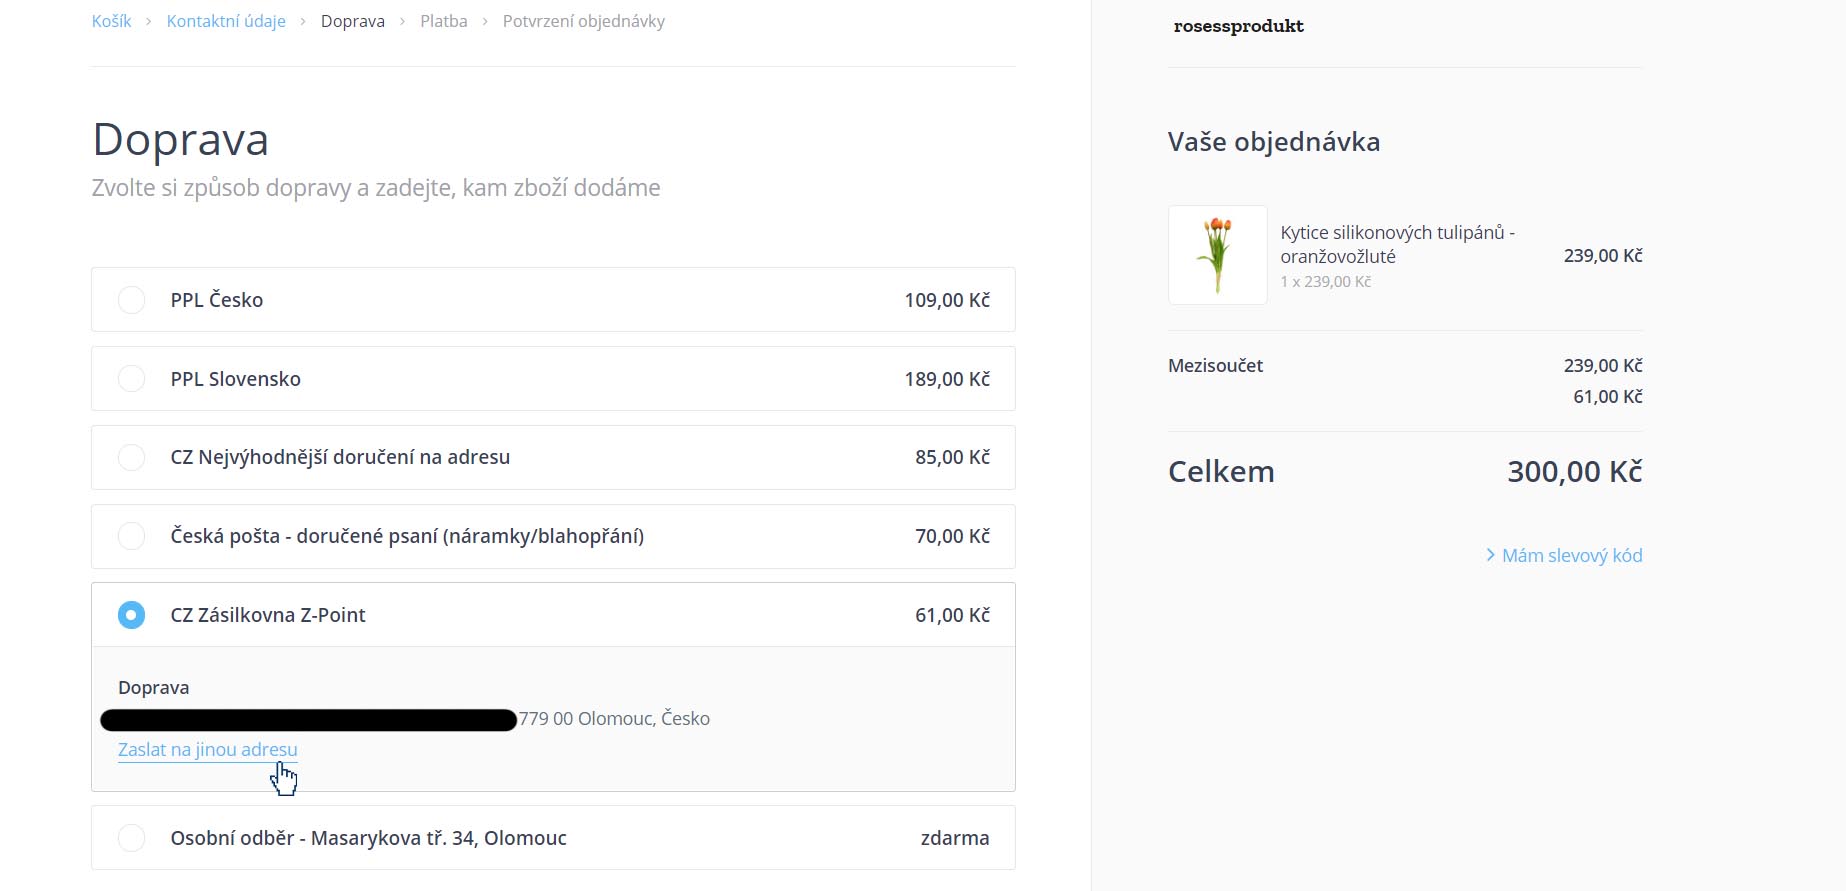The height and width of the screenshot is (891, 1846).
Task: Select PPL Česko shipping radio button
Action: pos(131,300)
